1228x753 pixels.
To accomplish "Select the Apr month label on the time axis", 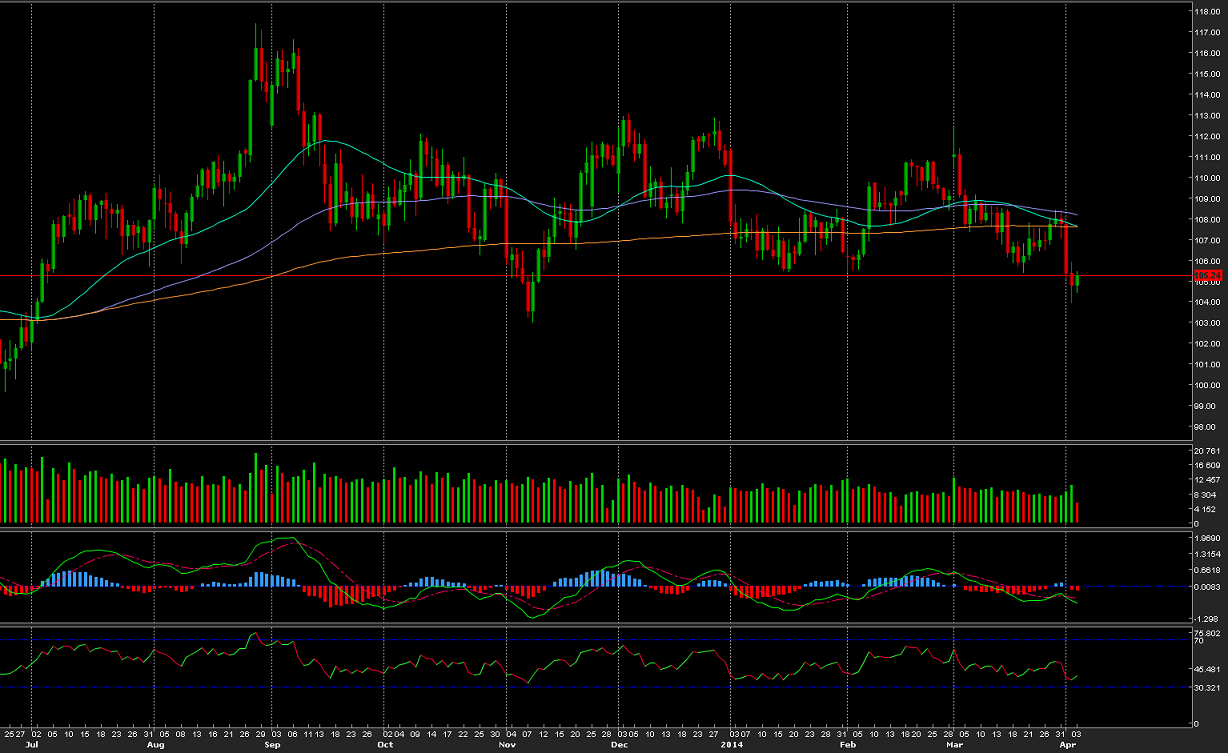I will [1066, 746].
